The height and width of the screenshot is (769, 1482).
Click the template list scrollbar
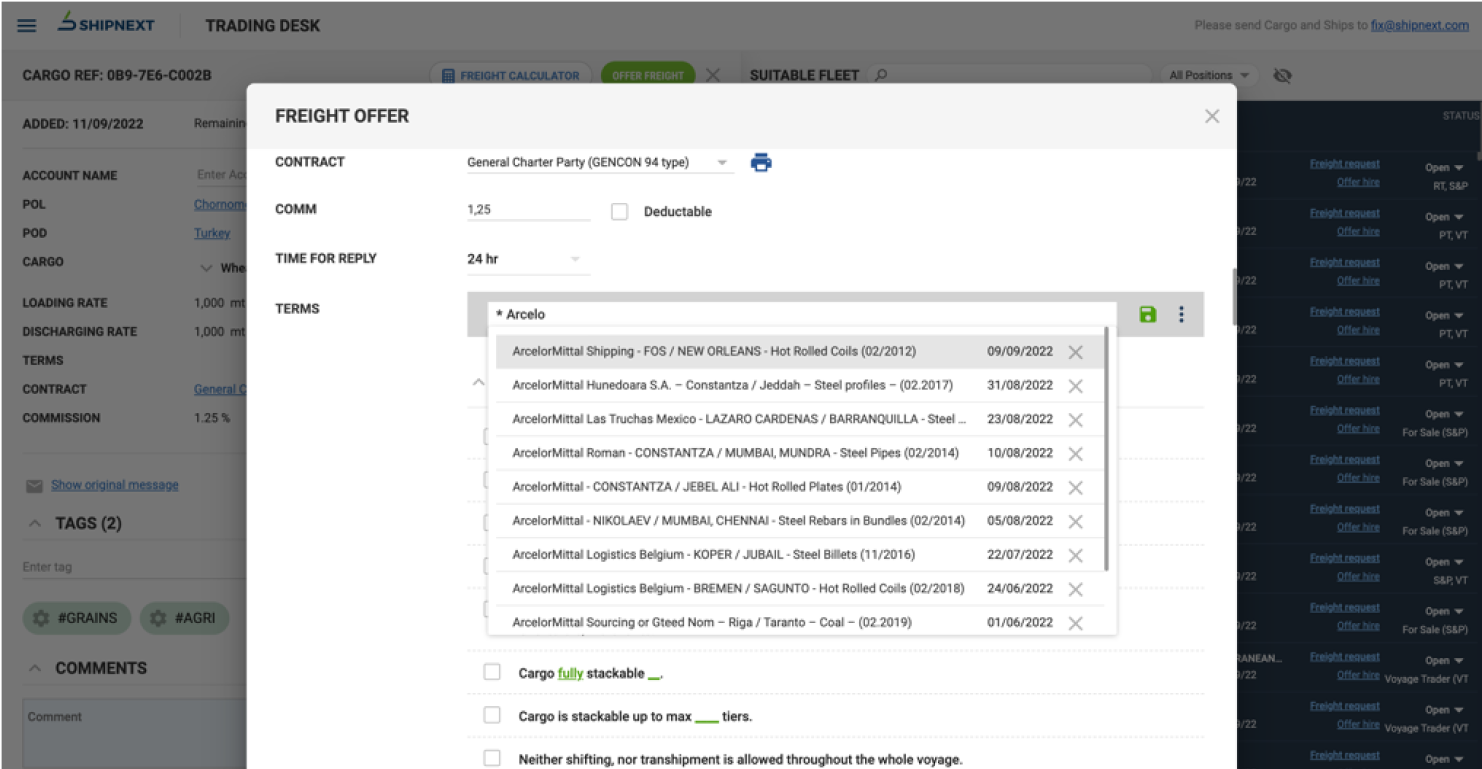coord(1107,450)
